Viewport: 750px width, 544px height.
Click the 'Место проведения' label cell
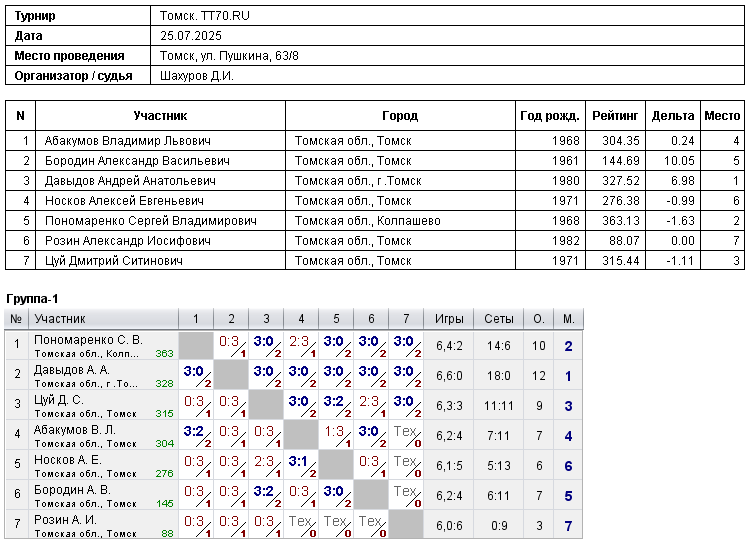click(x=78, y=56)
